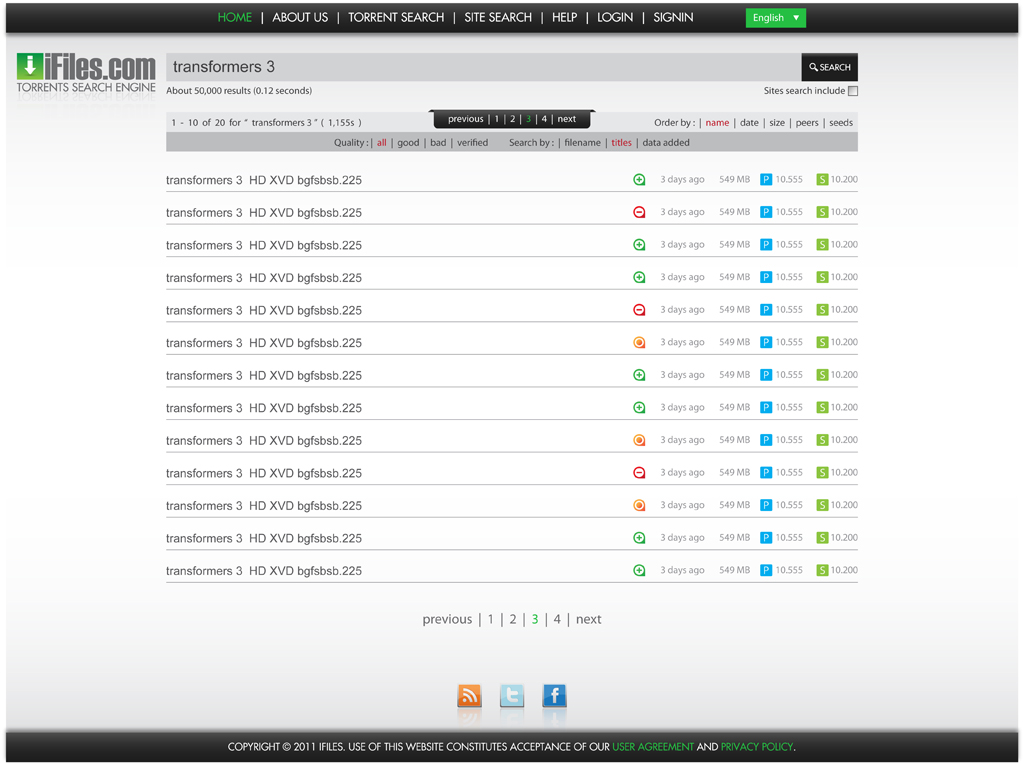Open the TORRENT SEARCH menu item
Screen dimensions: 1024x765
point(396,18)
